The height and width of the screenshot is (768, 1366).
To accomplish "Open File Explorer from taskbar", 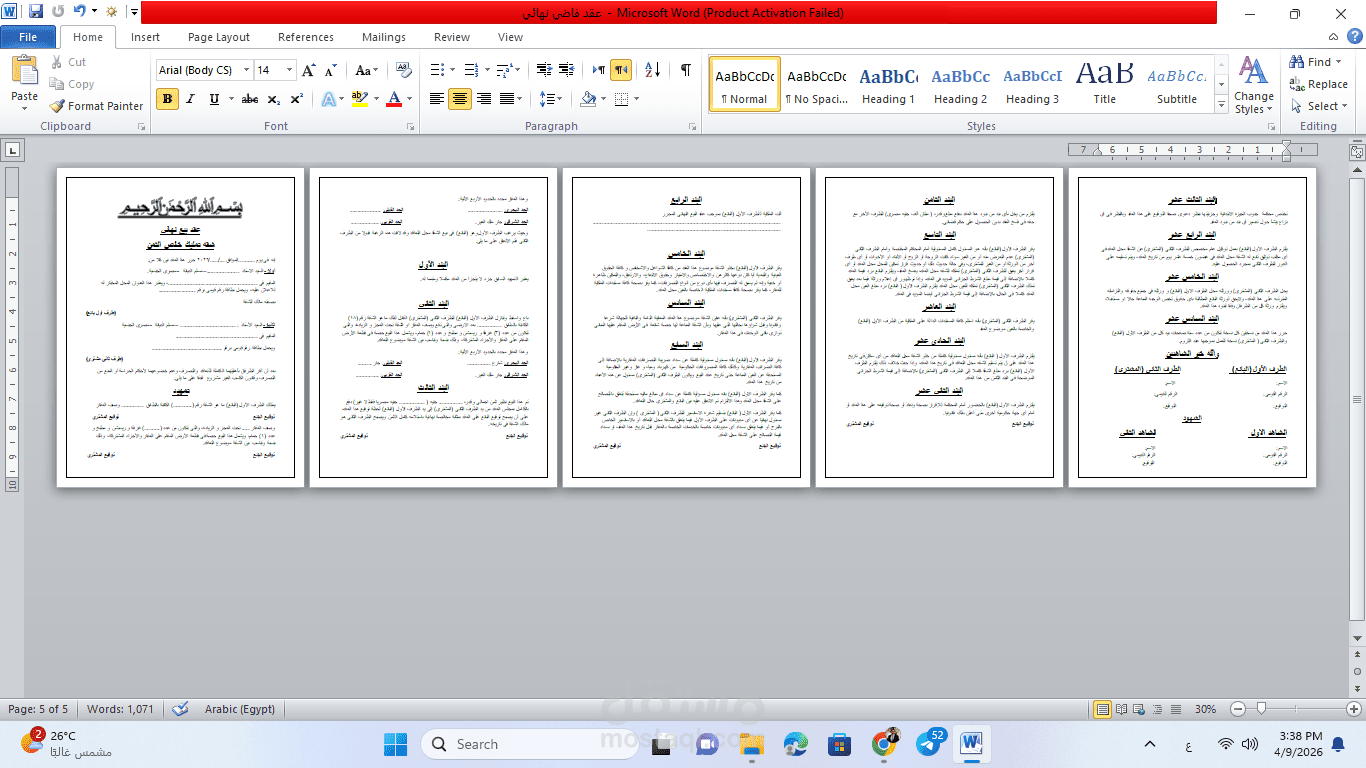I will point(752,744).
